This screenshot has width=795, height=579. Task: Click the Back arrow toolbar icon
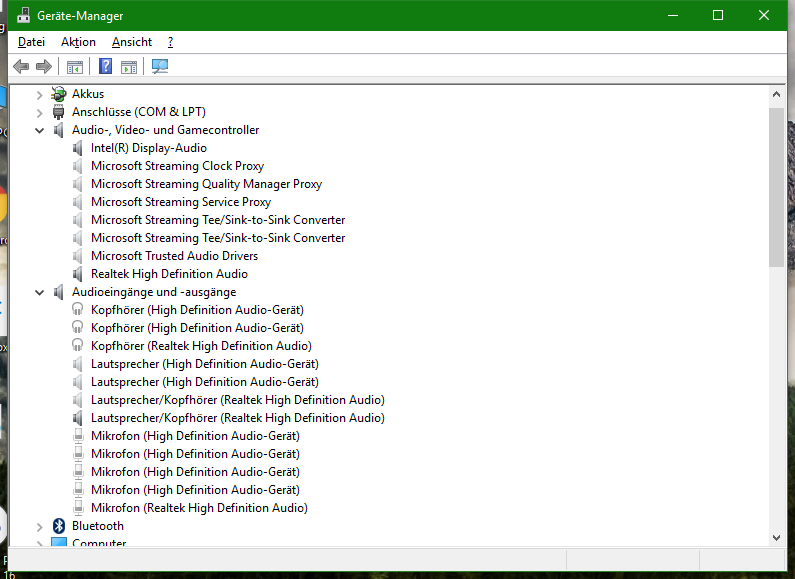(x=21, y=66)
